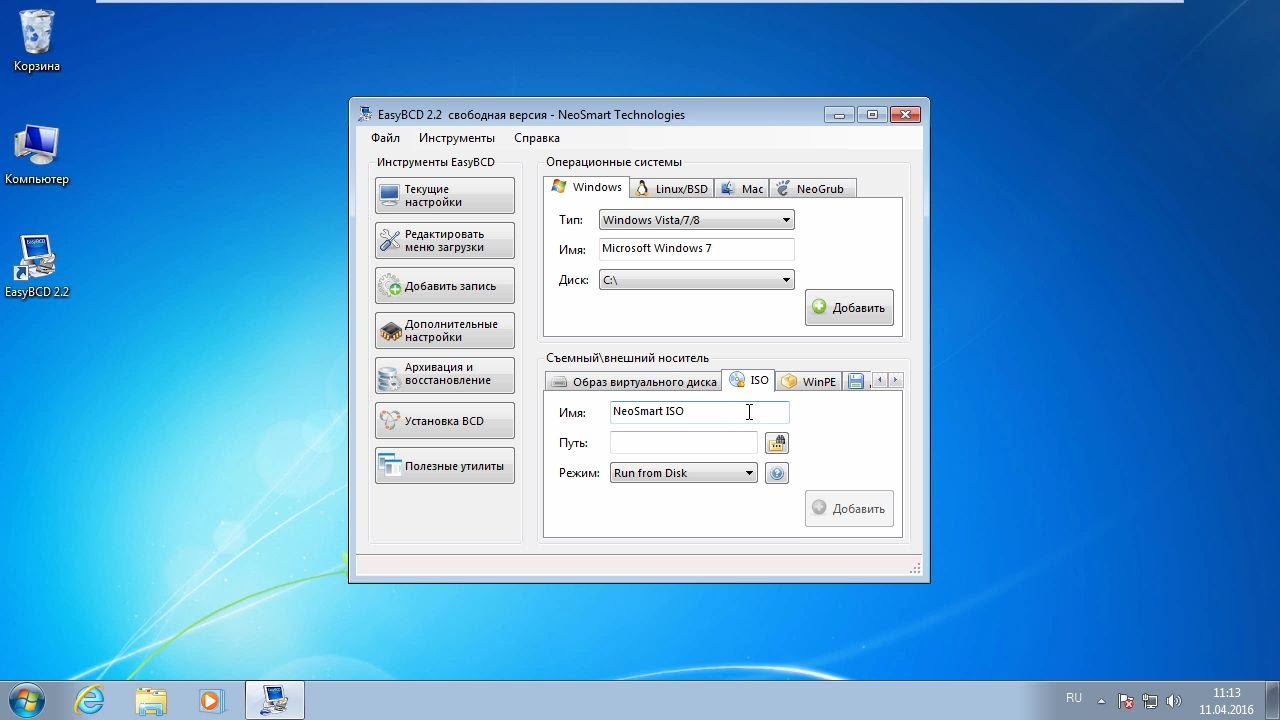The image size is (1280, 720).
Task: Open the Текущие настройки view
Action: pyautogui.click(x=445, y=196)
